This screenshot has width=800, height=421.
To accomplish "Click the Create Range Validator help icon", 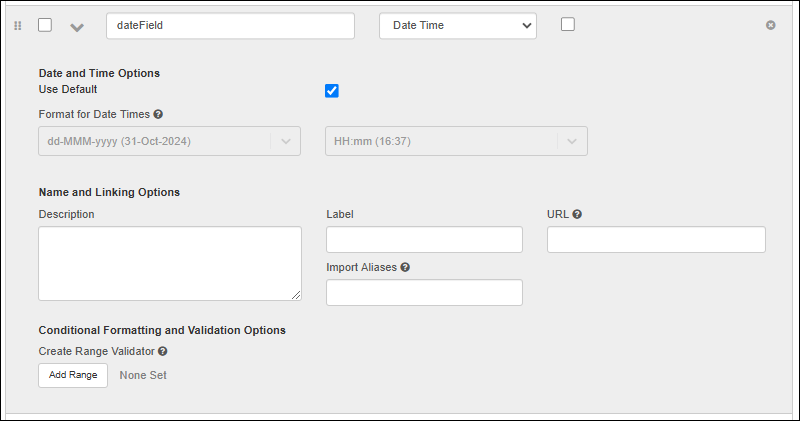I will (x=162, y=351).
